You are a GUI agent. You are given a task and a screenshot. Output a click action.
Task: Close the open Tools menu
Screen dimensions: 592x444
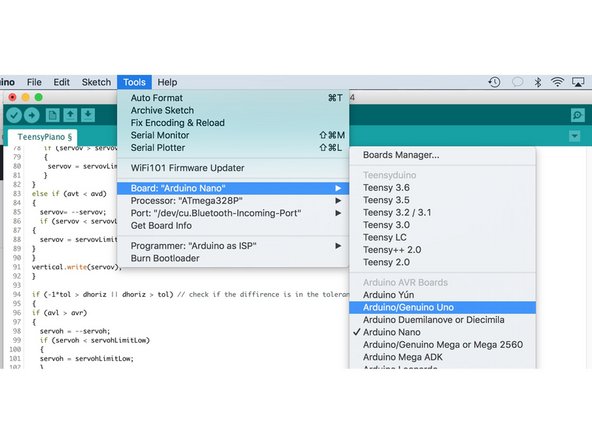pos(134,82)
